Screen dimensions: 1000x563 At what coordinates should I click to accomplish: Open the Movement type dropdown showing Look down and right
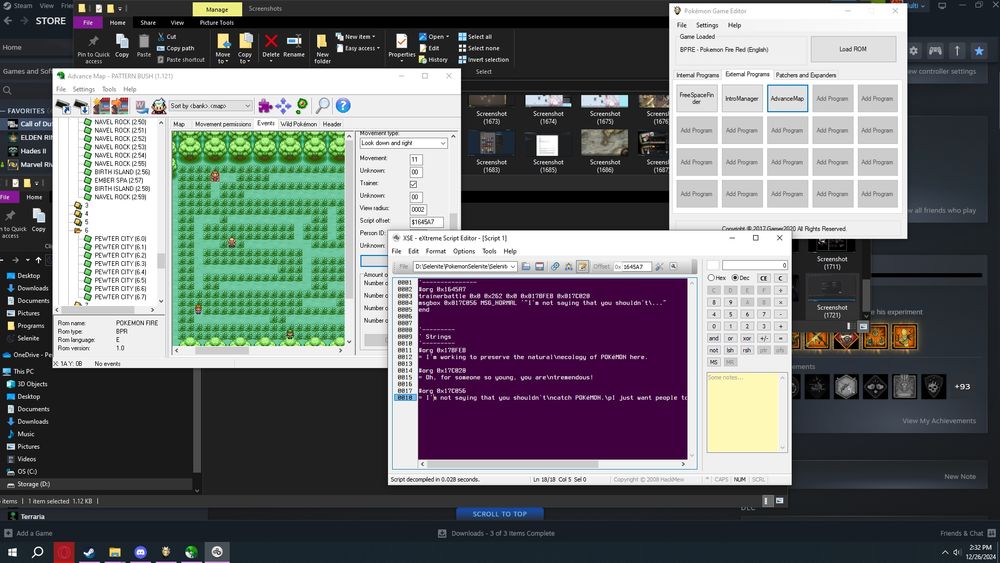[x=403, y=143]
